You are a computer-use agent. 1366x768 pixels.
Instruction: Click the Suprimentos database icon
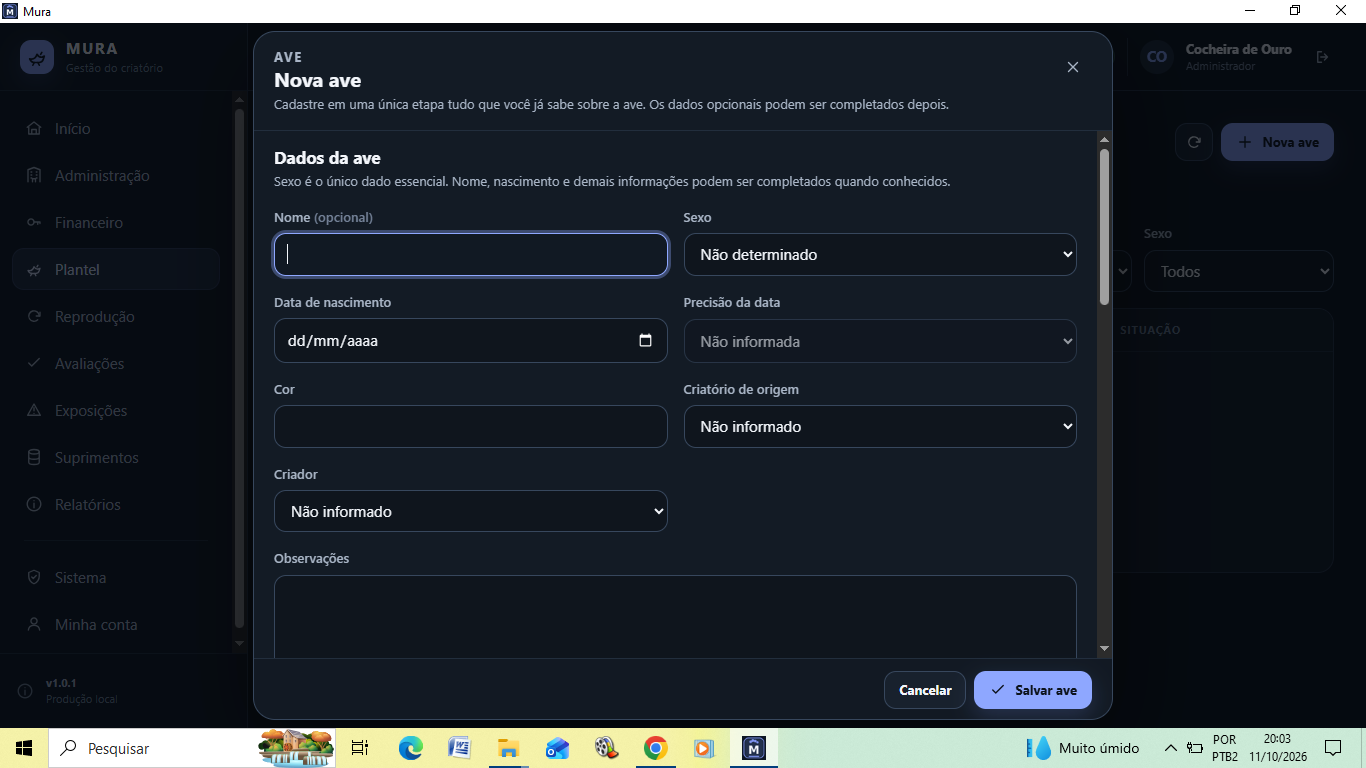(34, 458)
